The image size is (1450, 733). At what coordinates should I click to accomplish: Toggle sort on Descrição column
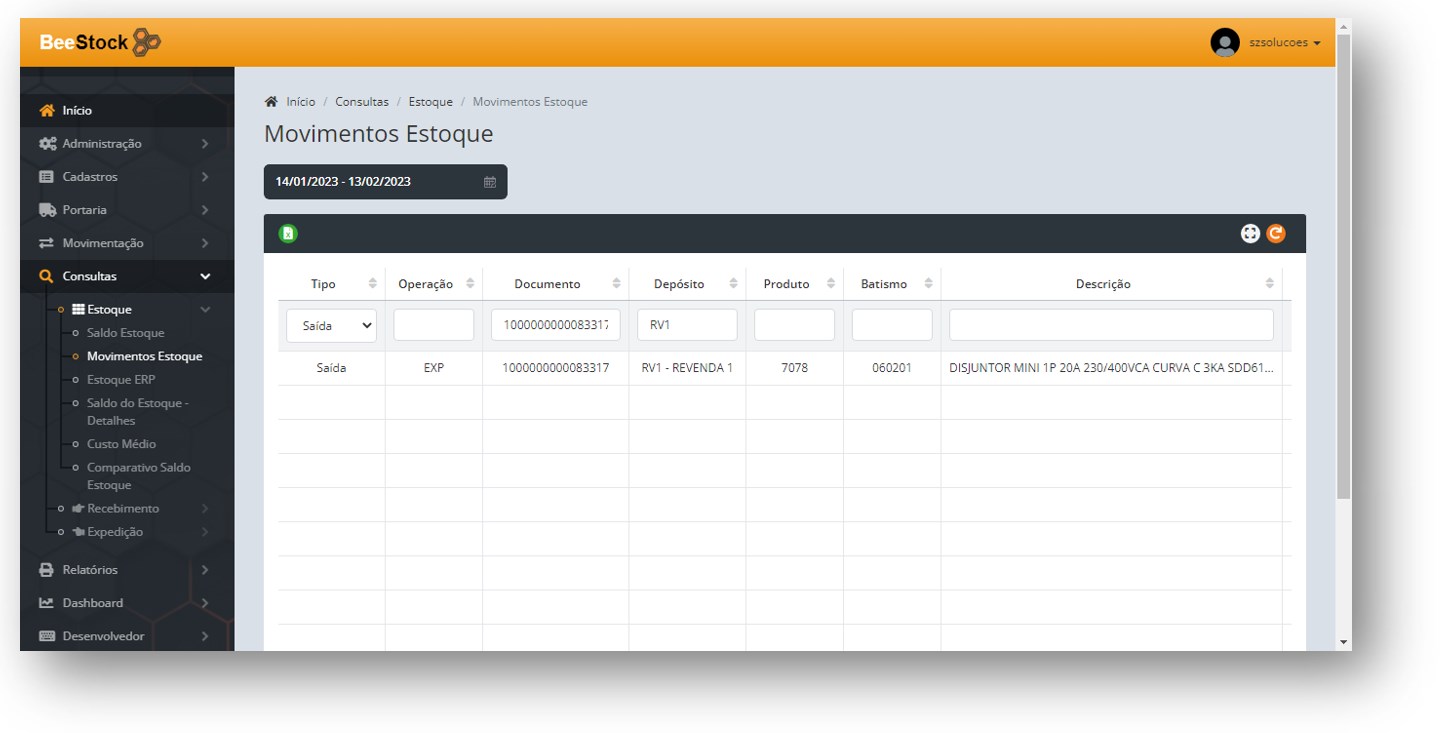1269,284
